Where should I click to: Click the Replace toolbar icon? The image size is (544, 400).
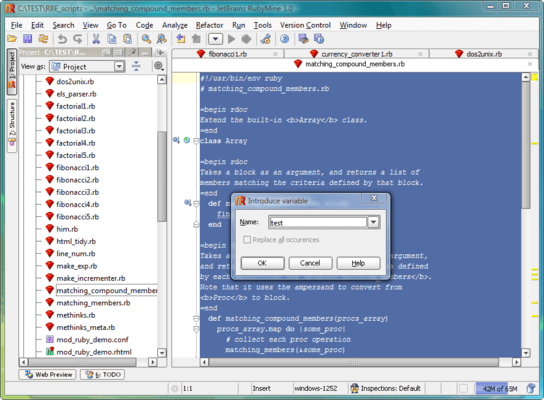tap(162, 39)
